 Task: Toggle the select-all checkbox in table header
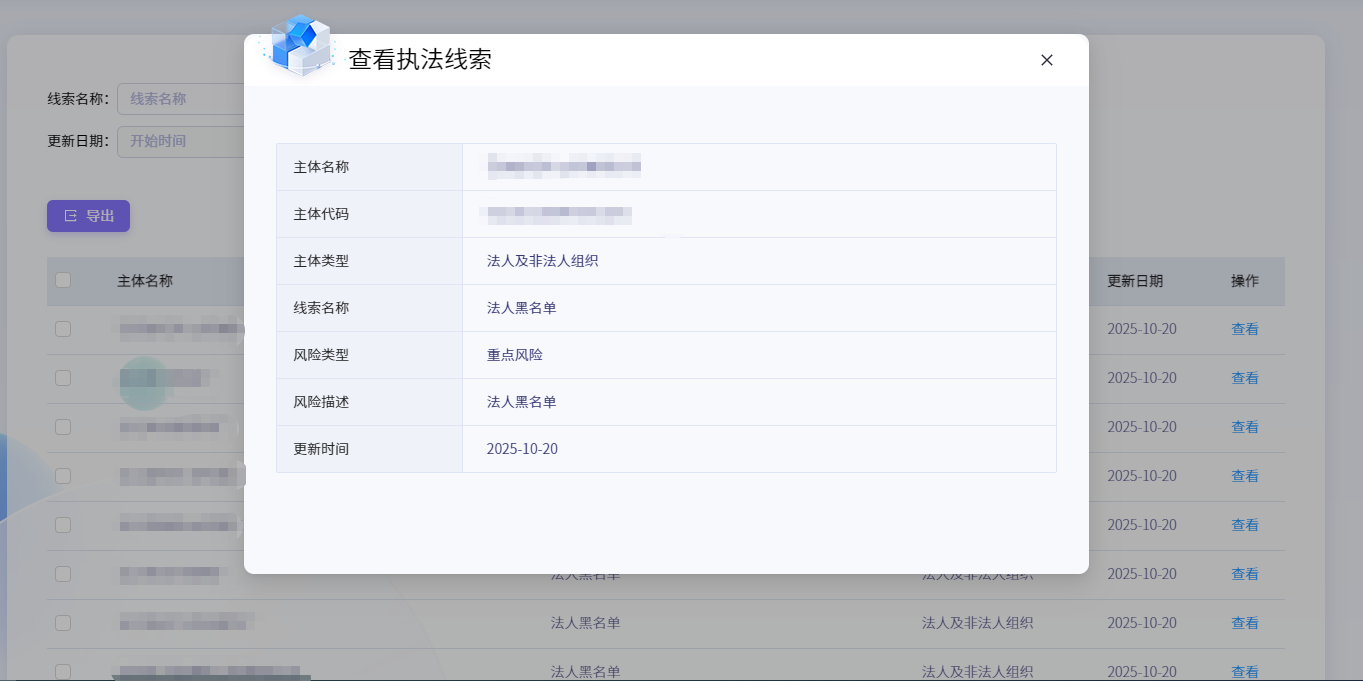[x=63, y=280]
